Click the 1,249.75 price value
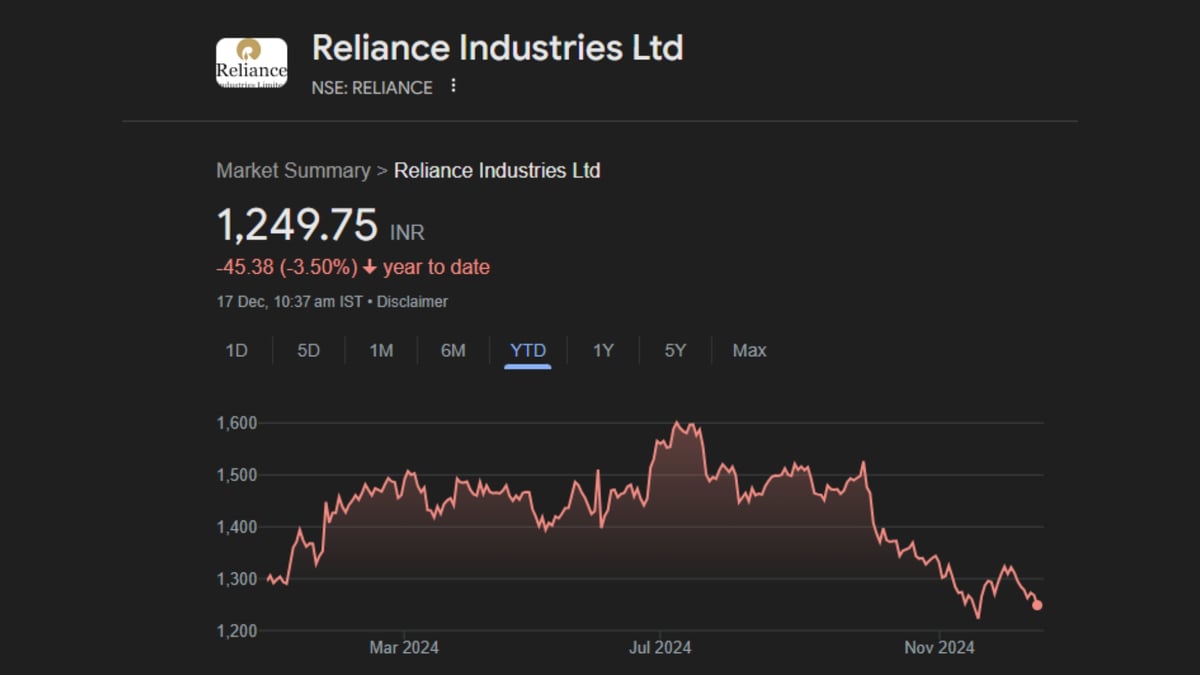 pos(297,225)
